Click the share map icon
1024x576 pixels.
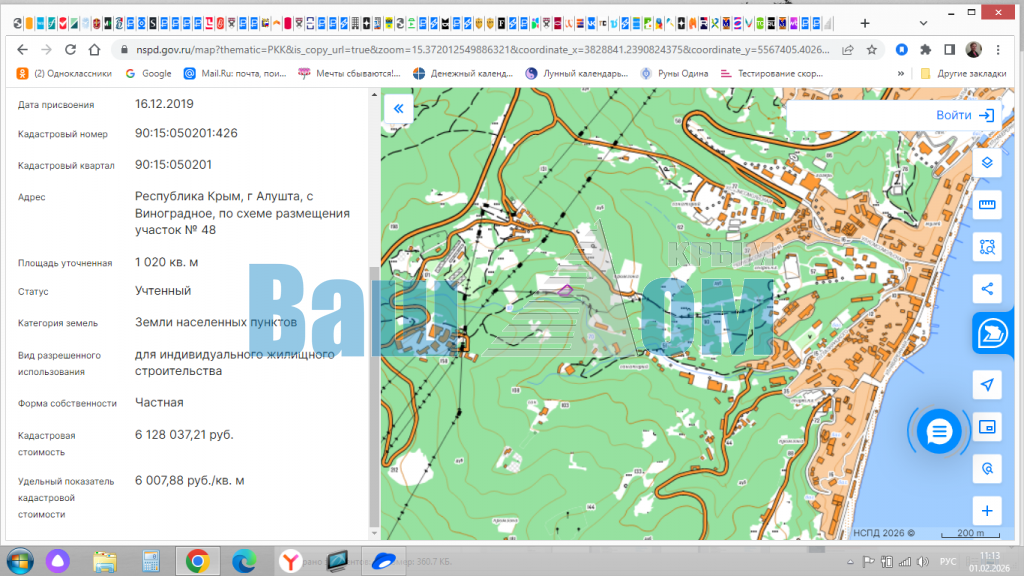(x=987, y=289)
